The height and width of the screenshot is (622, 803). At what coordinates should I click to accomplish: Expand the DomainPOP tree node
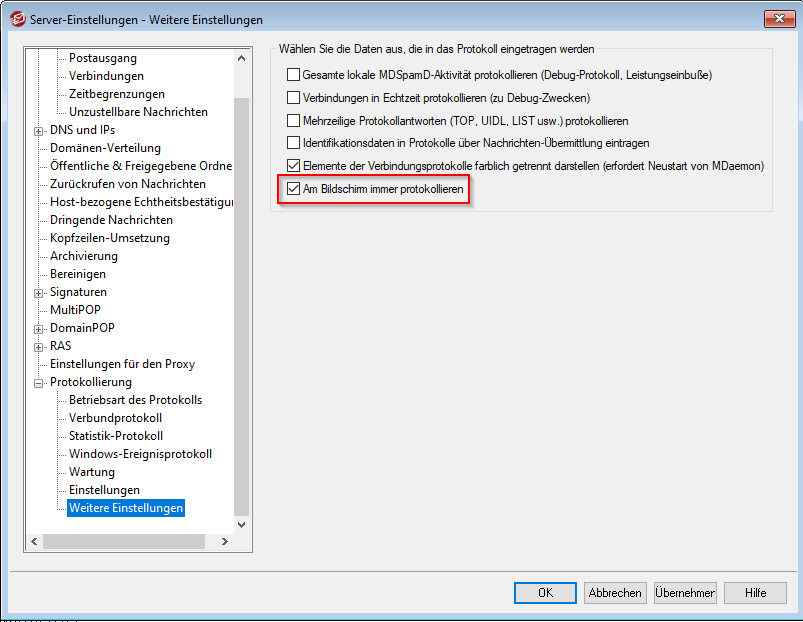click(x=39, y=328)
